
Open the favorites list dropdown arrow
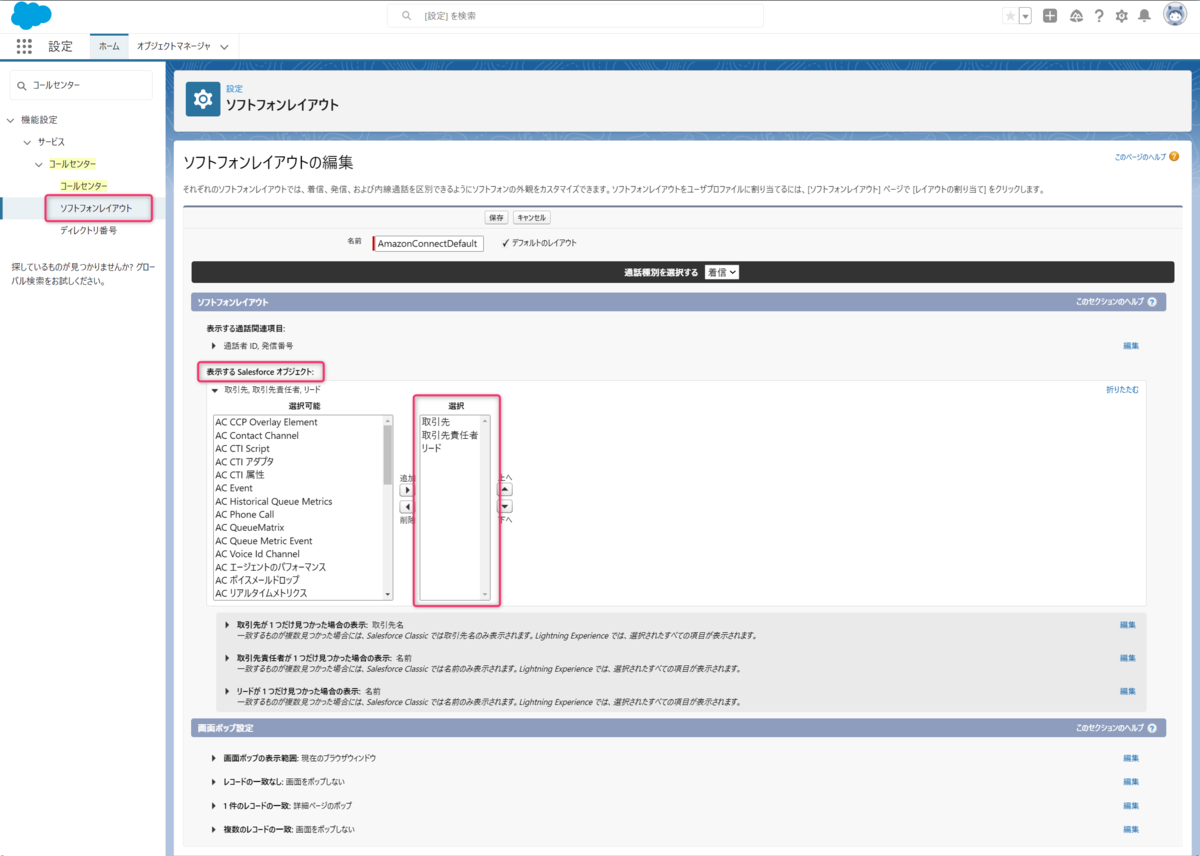[1025, 16]
